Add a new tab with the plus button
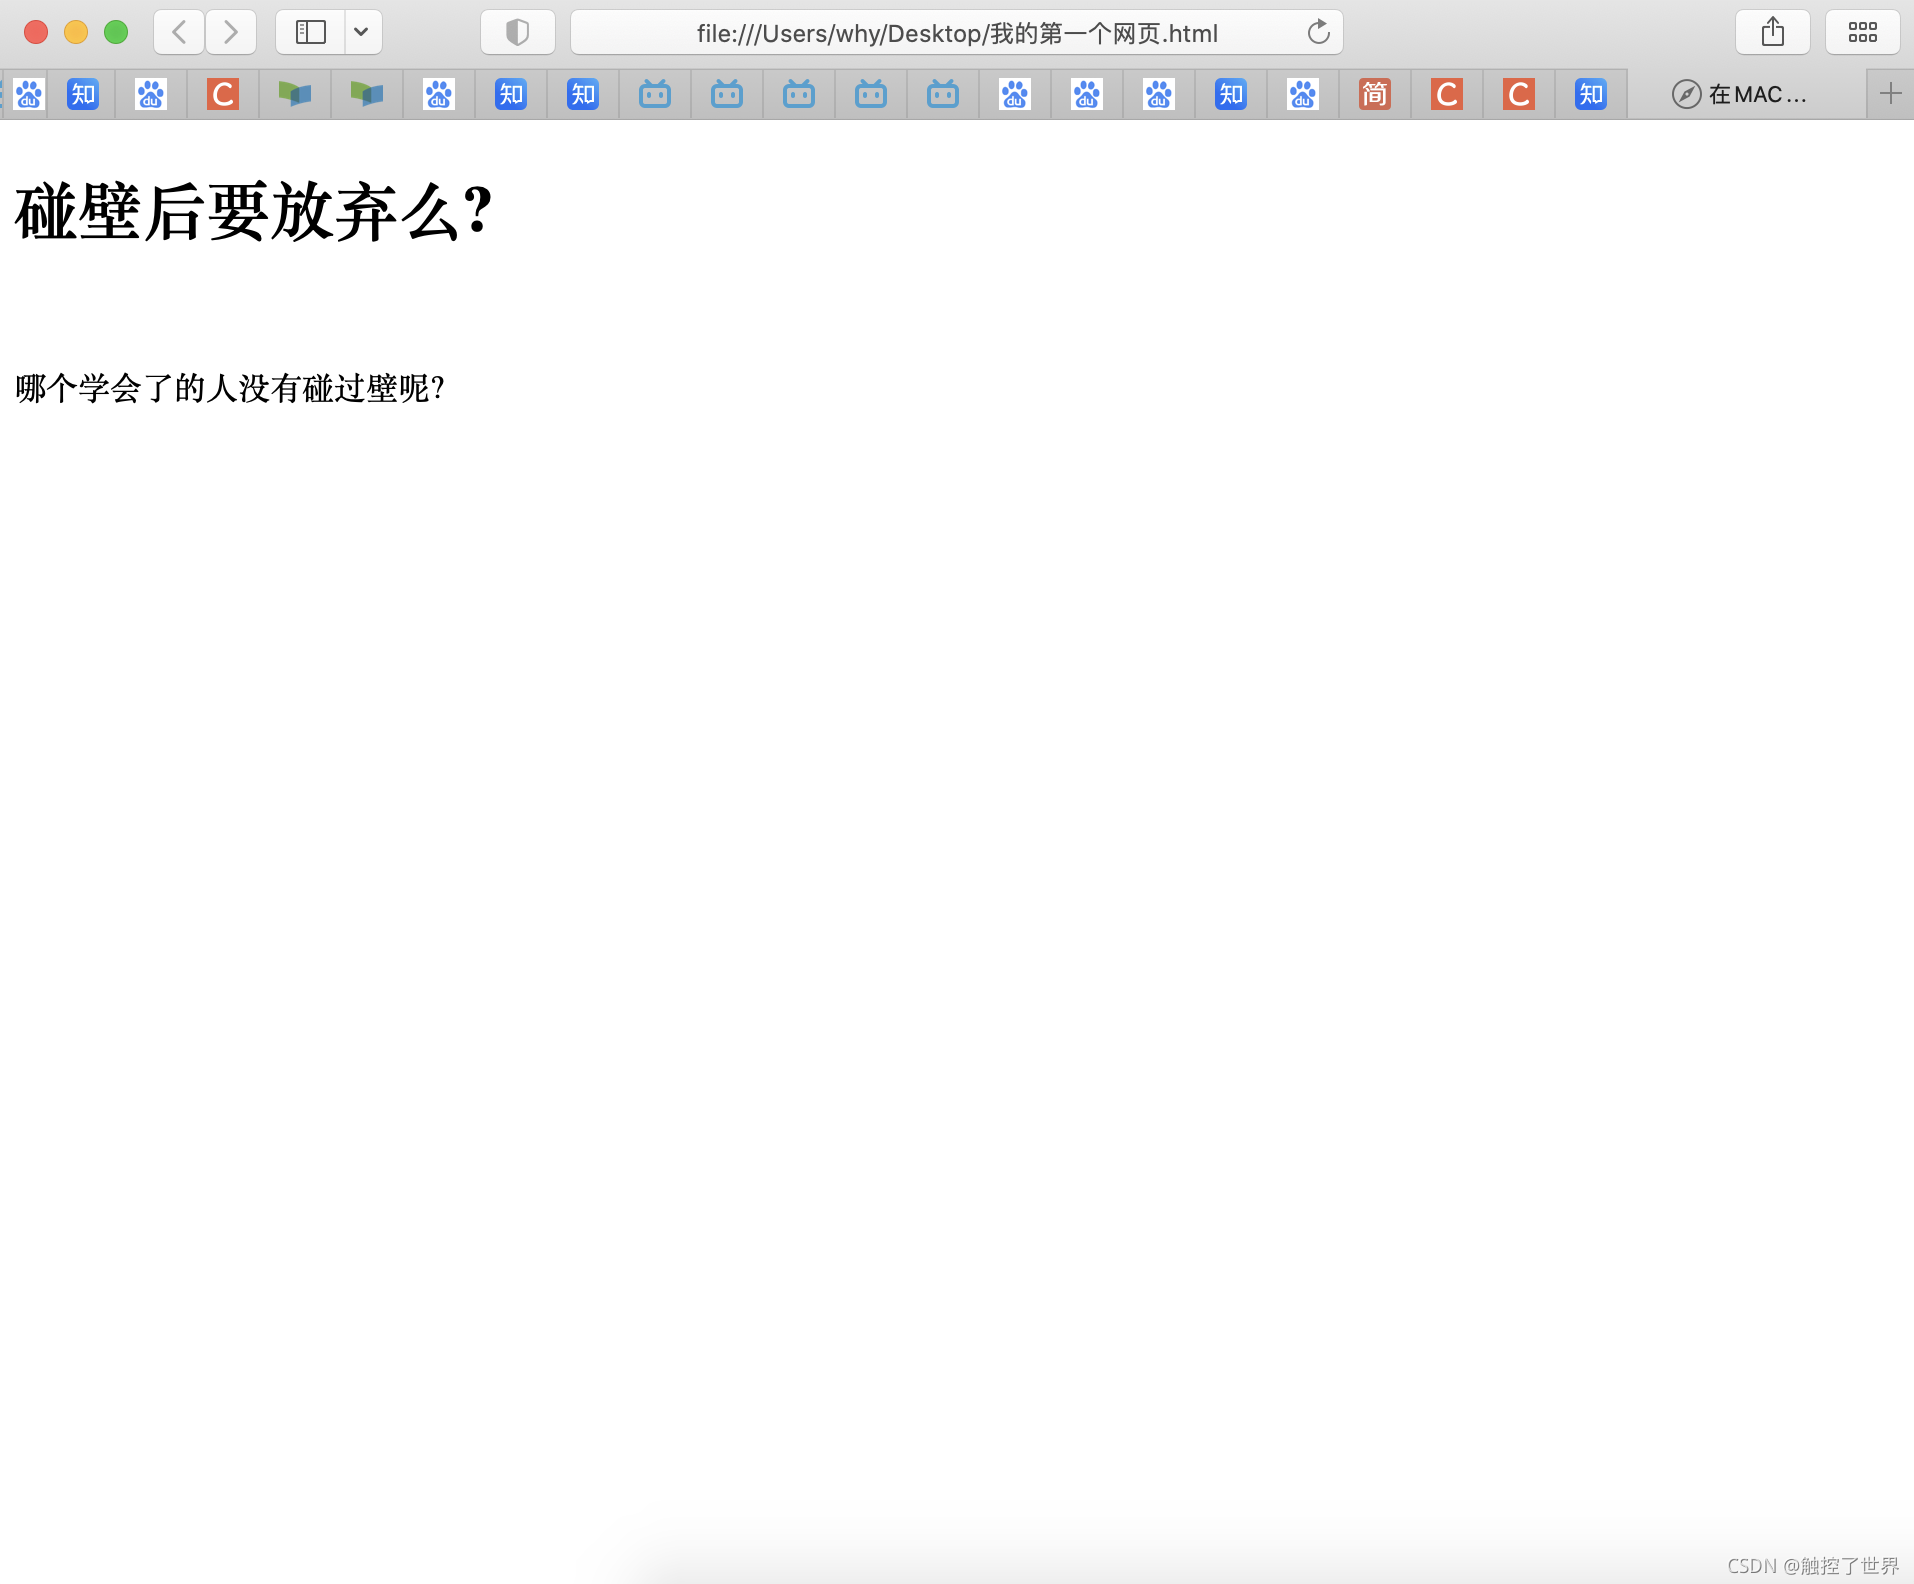The image size is (1914, 1584). [1890, 94]
